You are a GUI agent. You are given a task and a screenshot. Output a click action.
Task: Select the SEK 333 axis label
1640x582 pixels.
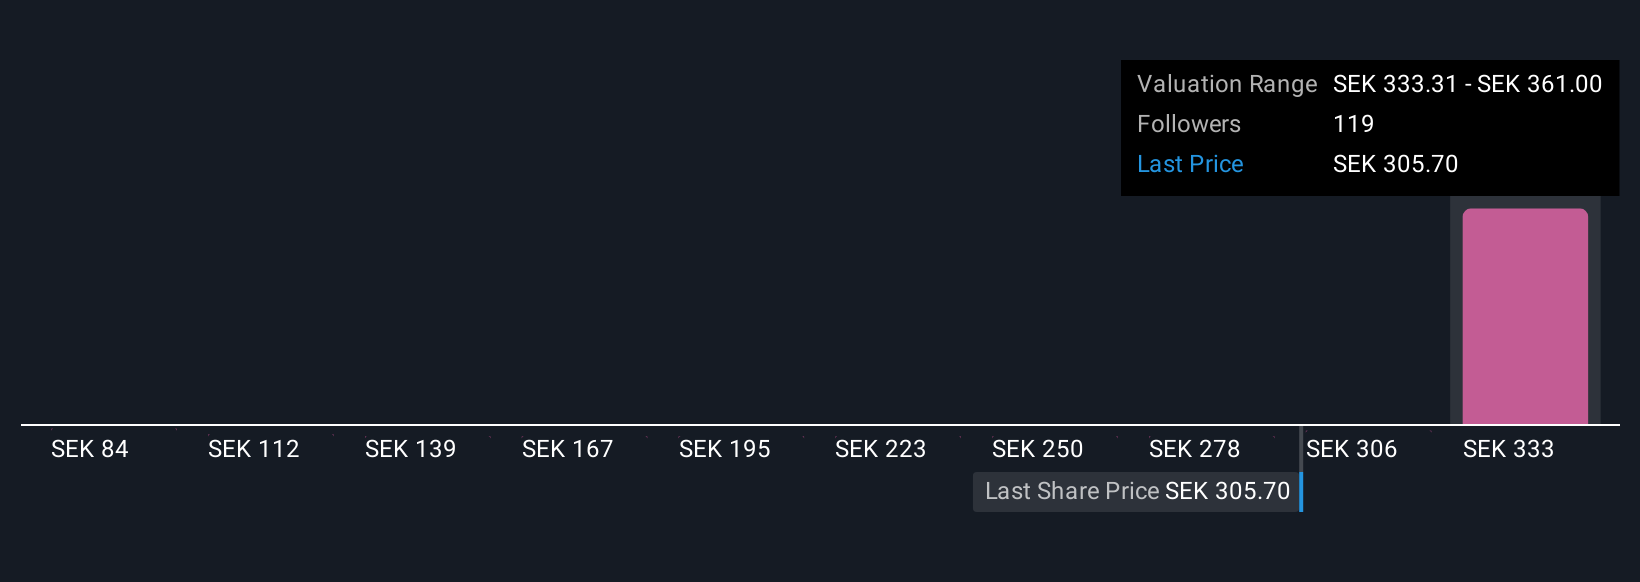[x=1509, y=449]
